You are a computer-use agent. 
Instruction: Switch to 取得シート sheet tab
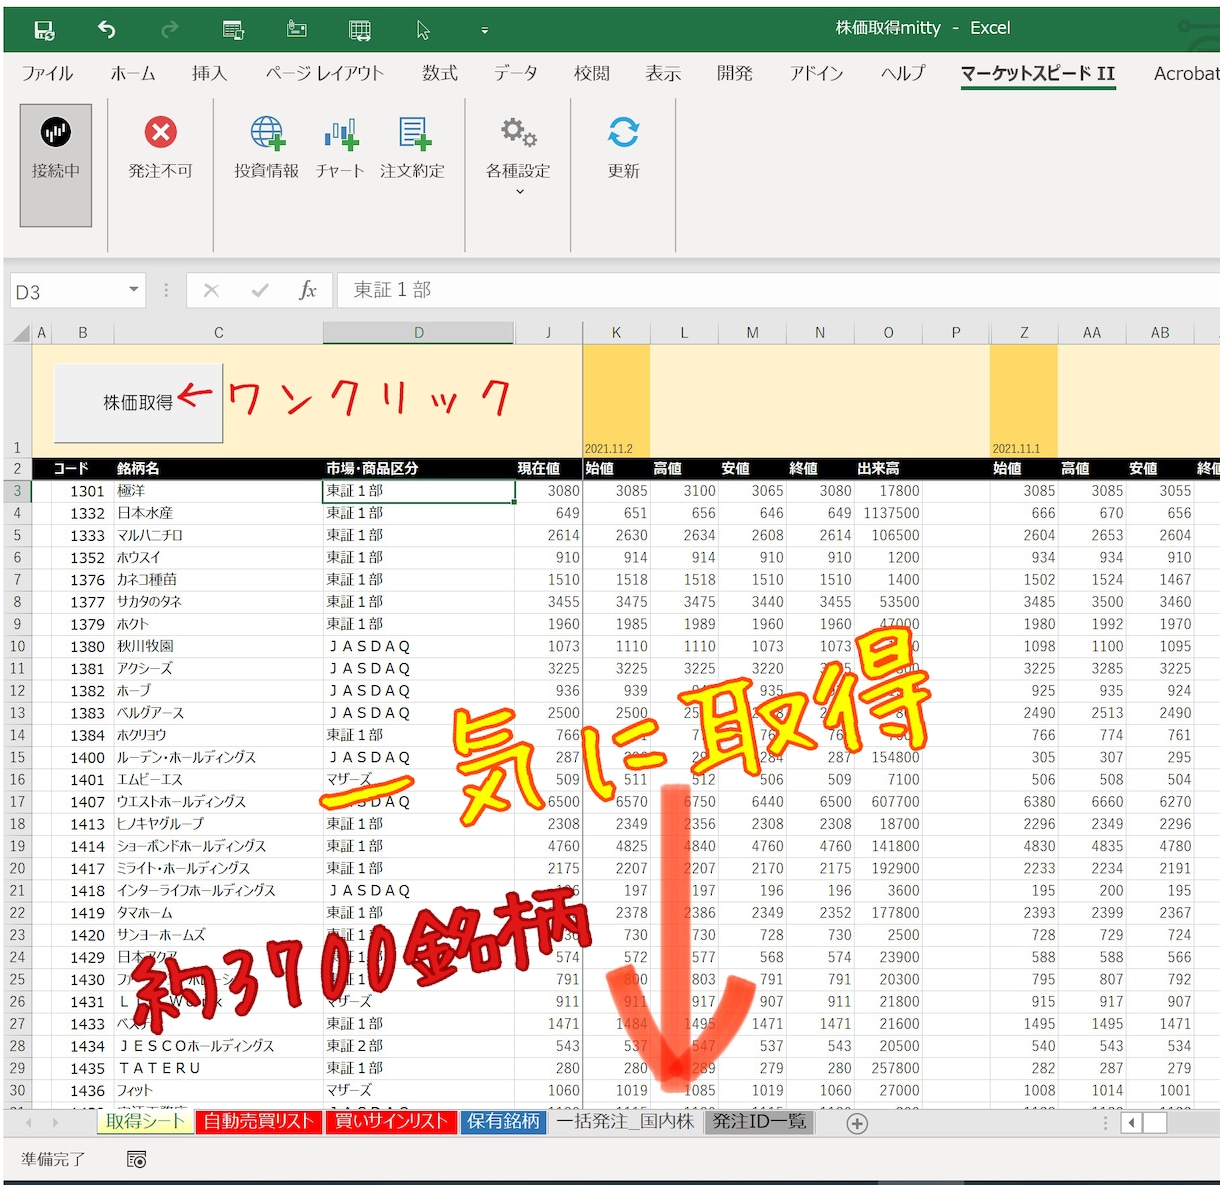(145, 1122)
